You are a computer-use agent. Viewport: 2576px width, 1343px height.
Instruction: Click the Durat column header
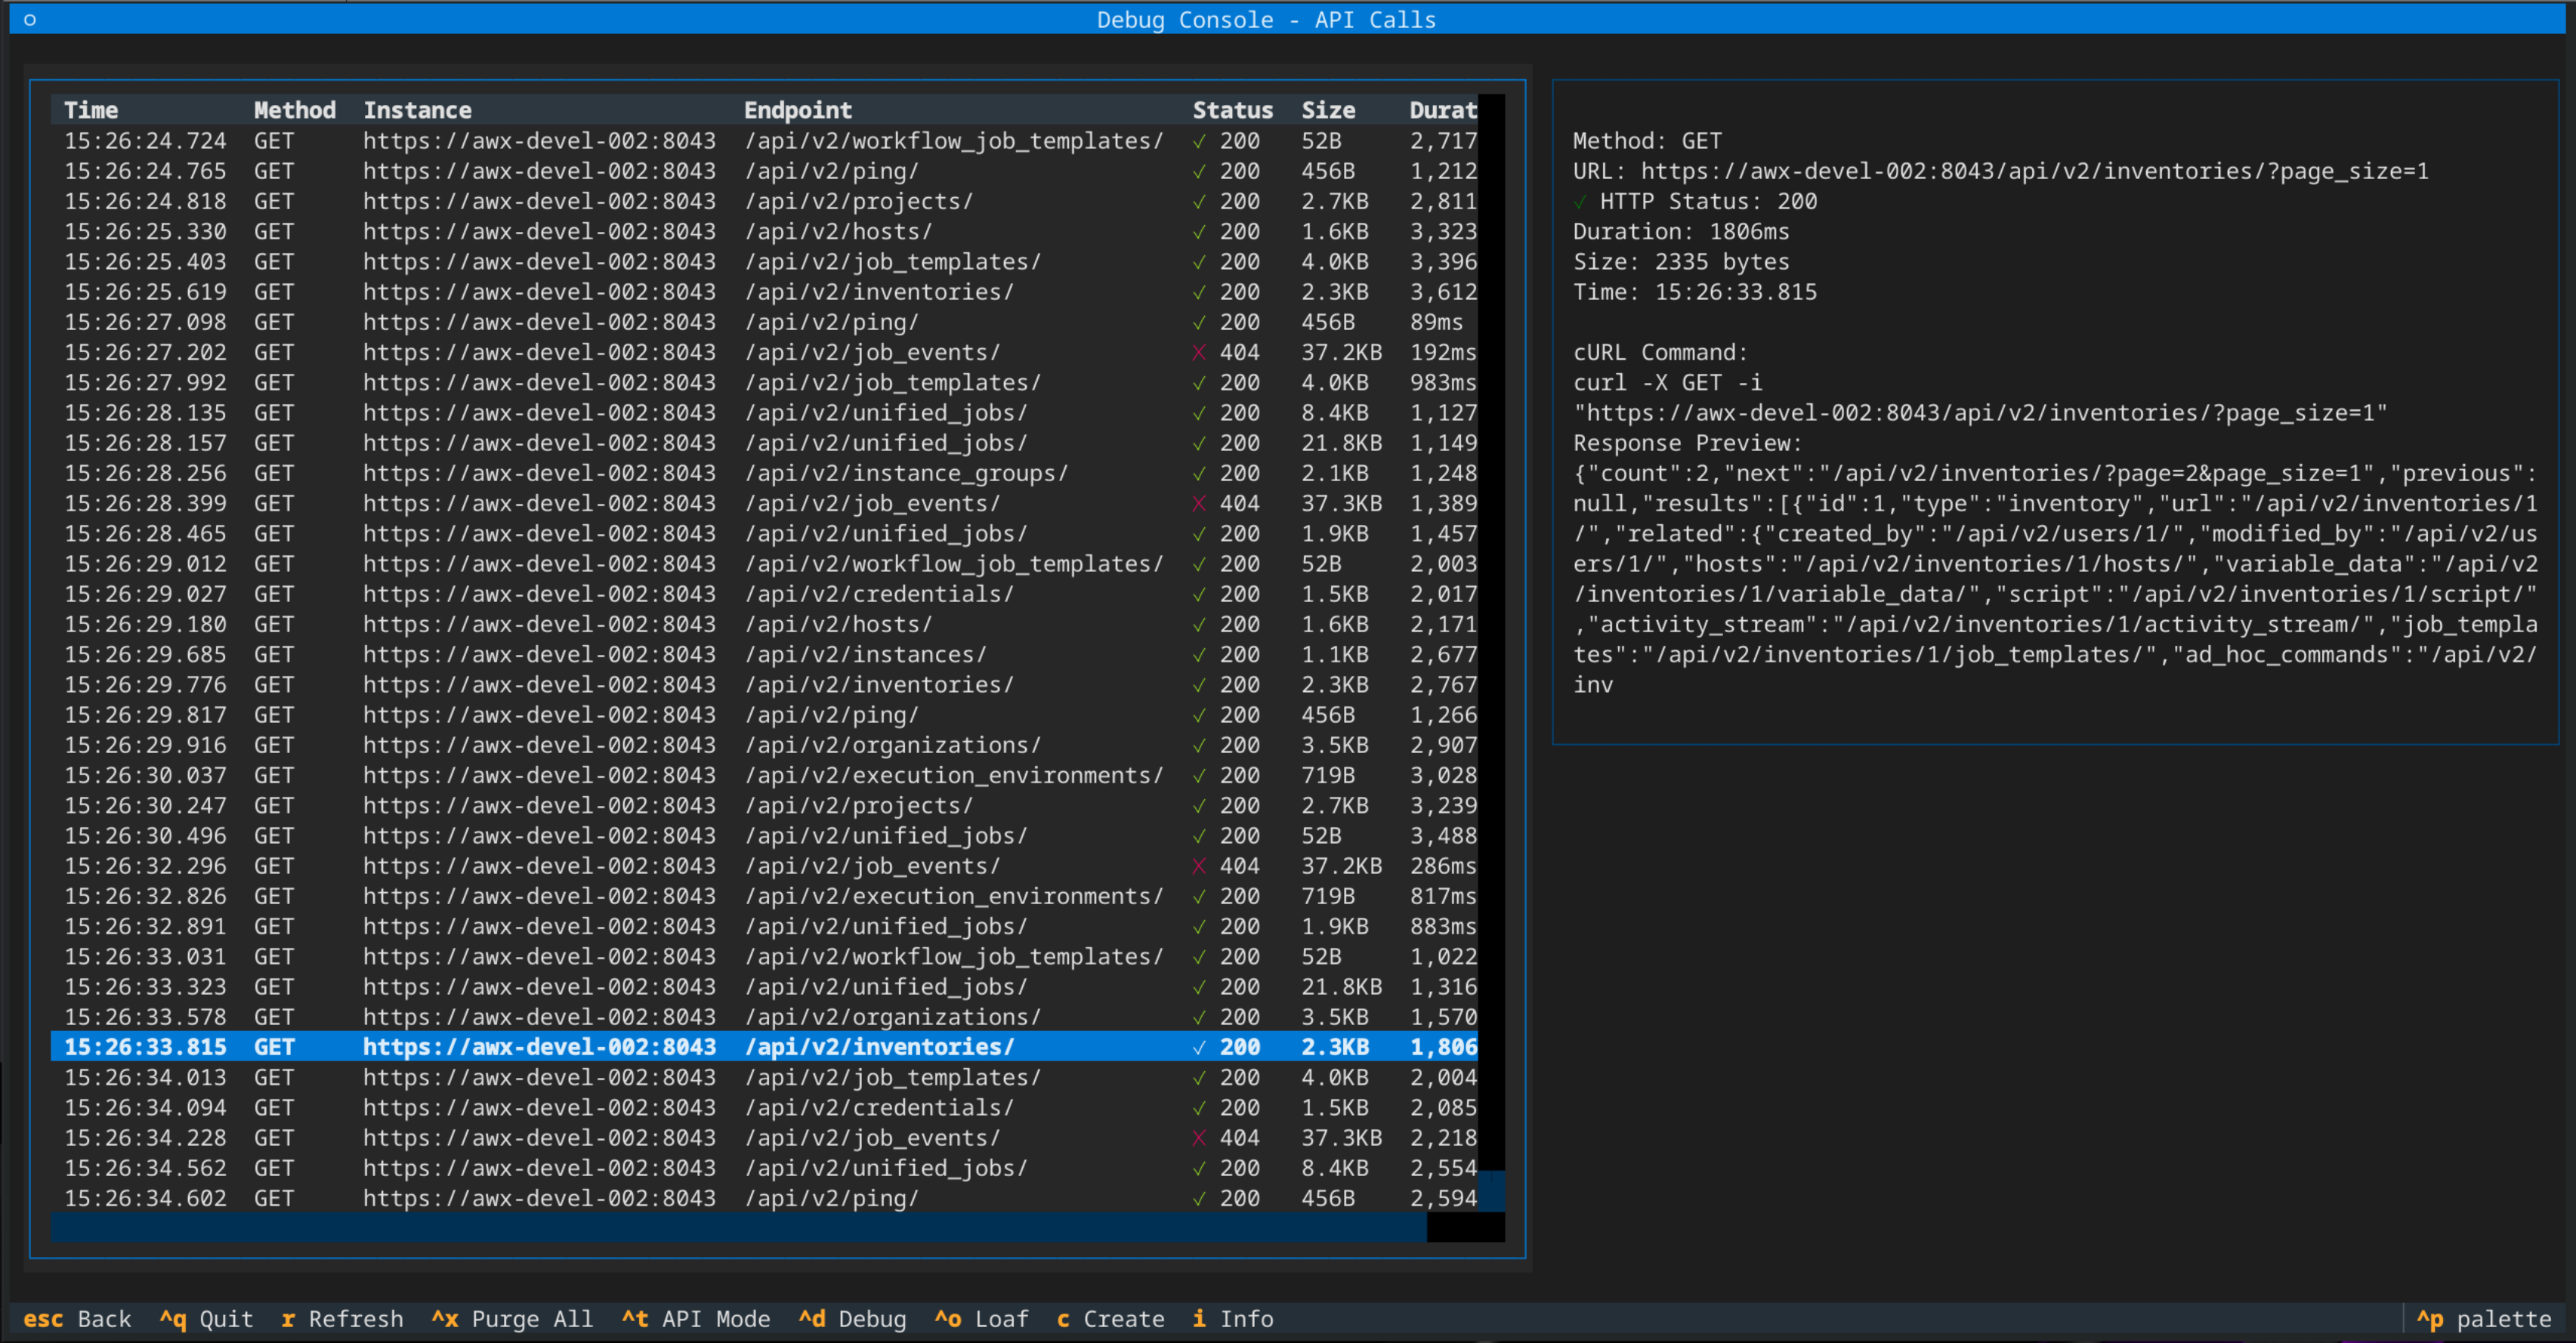[x=1443, y=110]
